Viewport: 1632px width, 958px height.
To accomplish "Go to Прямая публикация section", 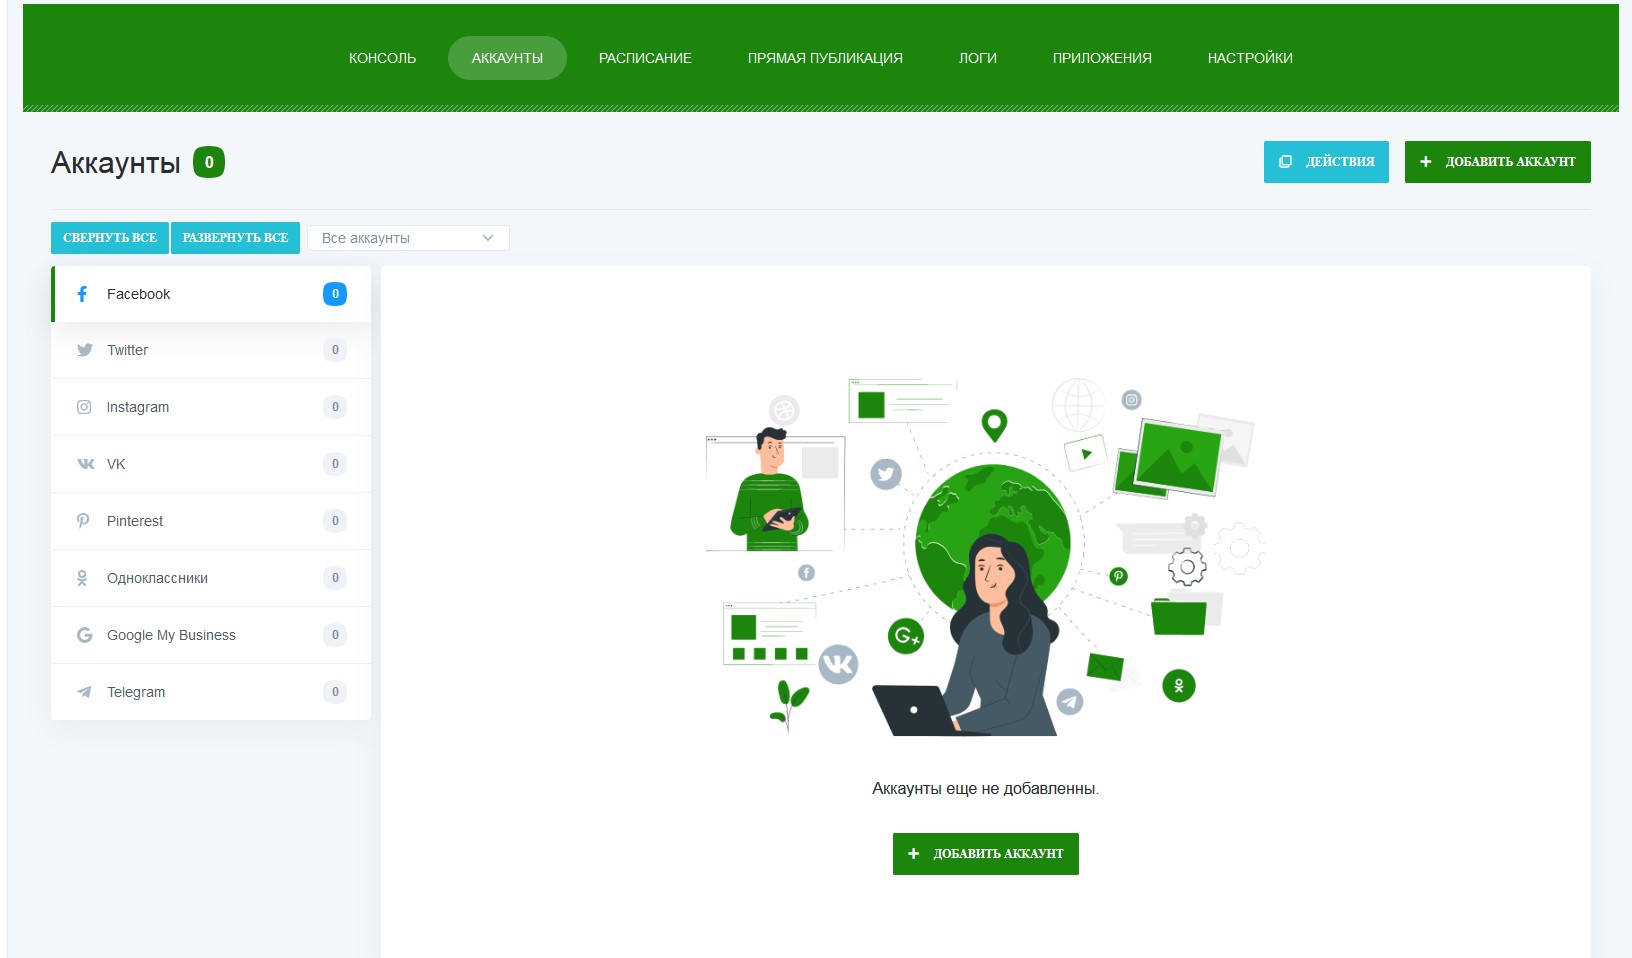I will pyautogui.click(x=825, y=58).
